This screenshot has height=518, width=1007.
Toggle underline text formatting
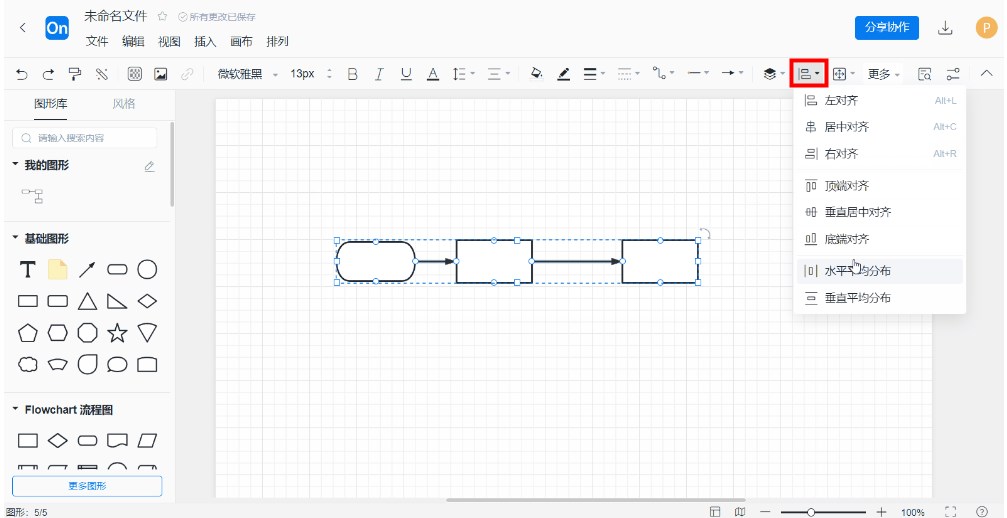coord(406,74)
